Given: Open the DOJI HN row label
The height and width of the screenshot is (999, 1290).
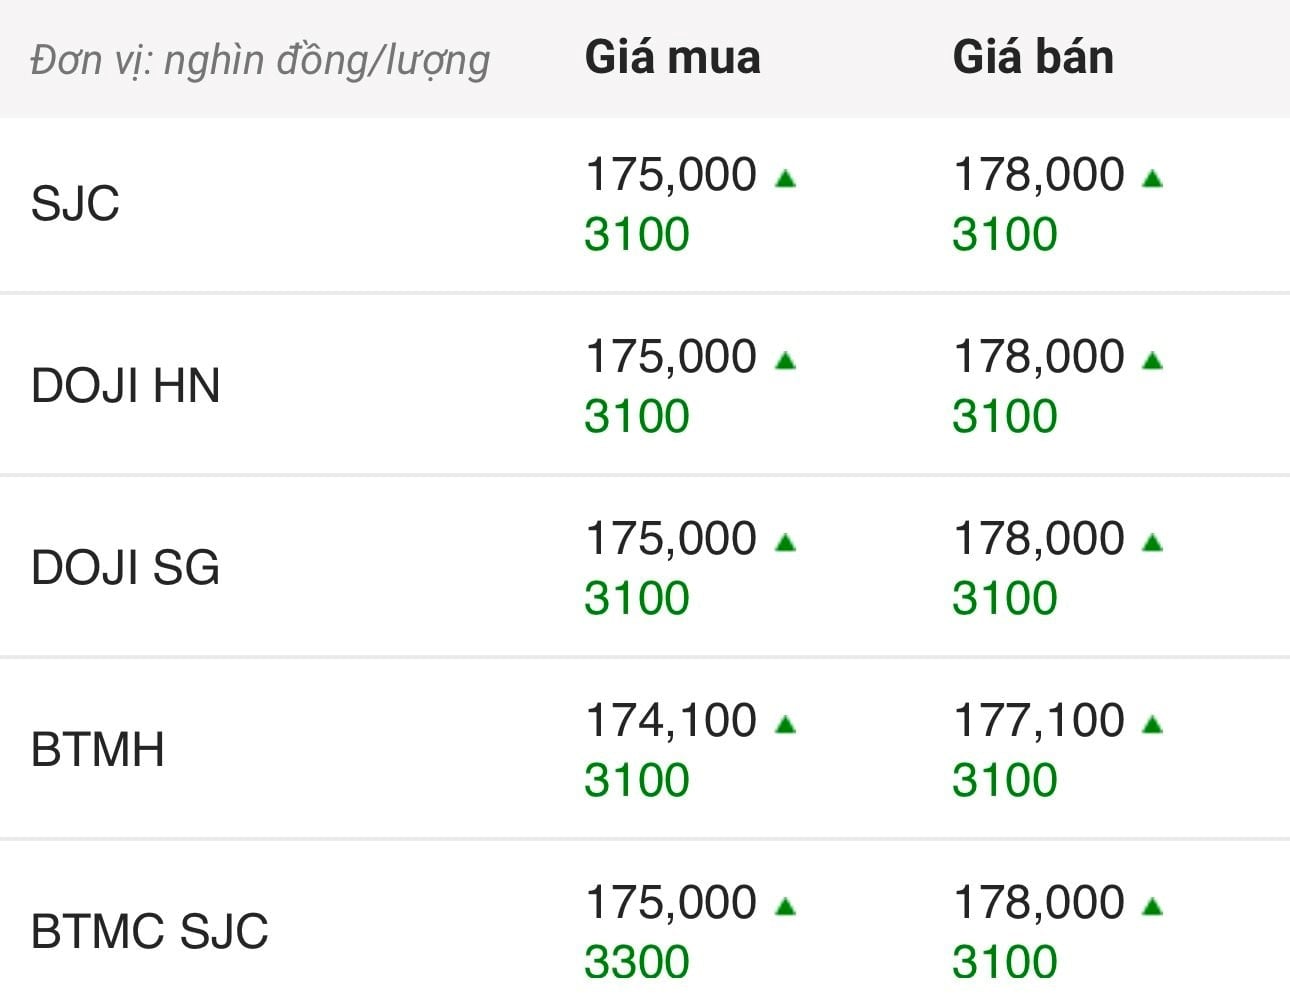Looking at the screenshot, I should (125, 386).
